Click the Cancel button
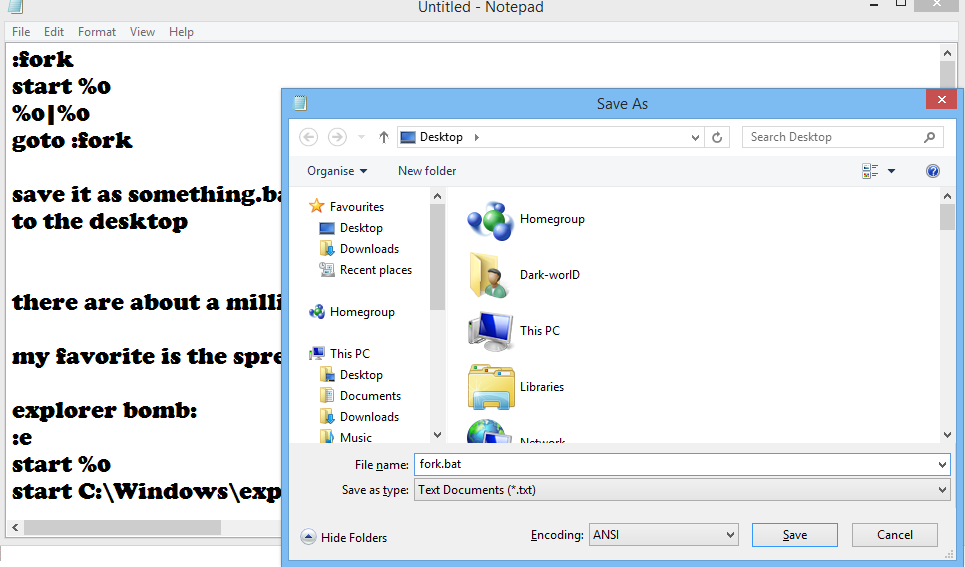The width and height of the screenshot is (965, 567). (895, 535)
